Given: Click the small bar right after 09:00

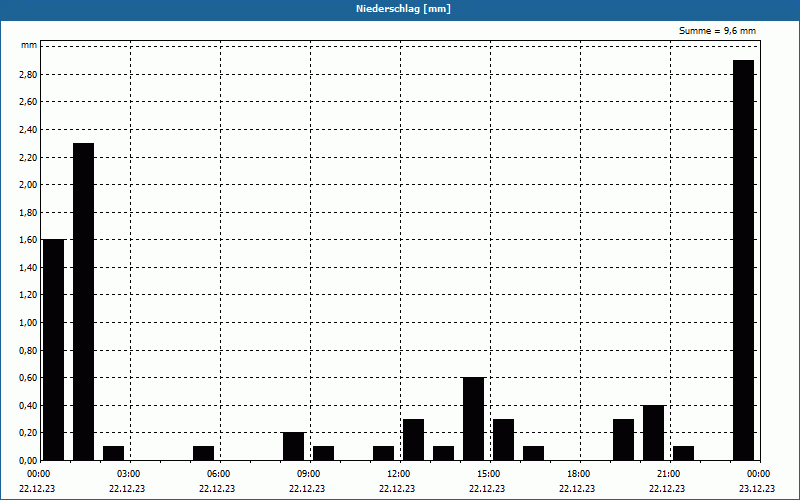Looking at the screenshot, I should [x=323, y=453].
